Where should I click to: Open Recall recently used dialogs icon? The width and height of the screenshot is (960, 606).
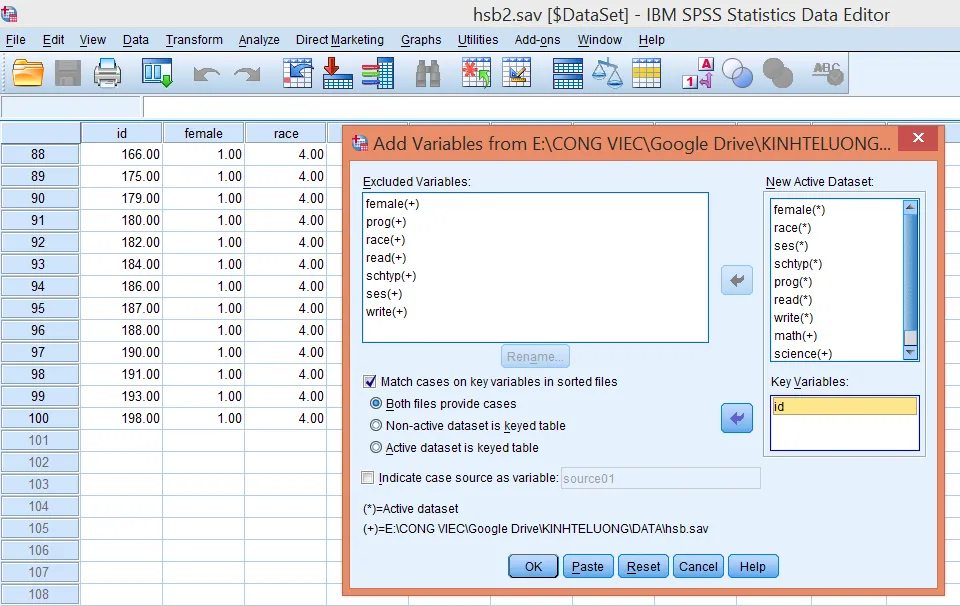pyautogui.click(x=157, y=73)
